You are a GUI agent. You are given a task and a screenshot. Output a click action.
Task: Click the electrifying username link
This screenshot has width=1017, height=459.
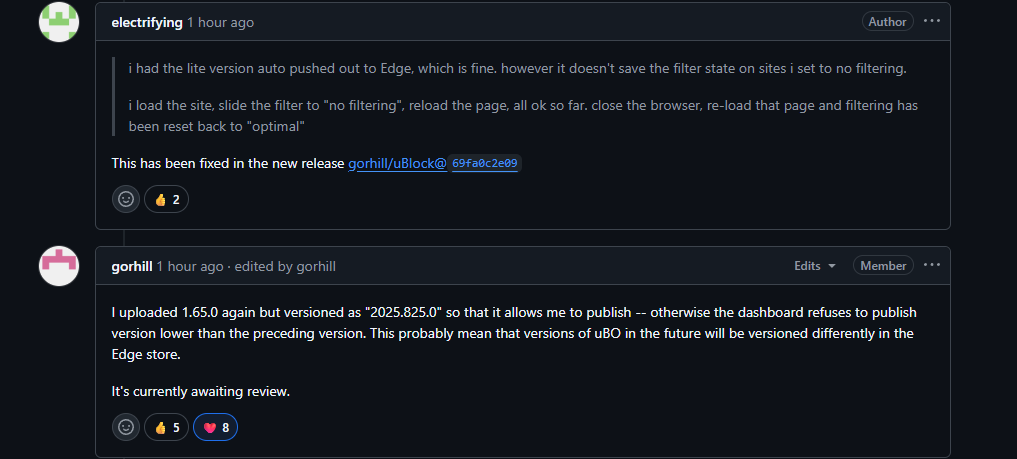pos(147,22)
